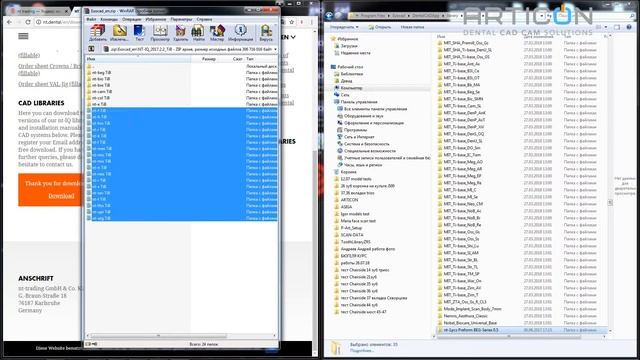Click Новая папка in the Explorer toolbar
The image size is (640, 360).
click(412, 27)
